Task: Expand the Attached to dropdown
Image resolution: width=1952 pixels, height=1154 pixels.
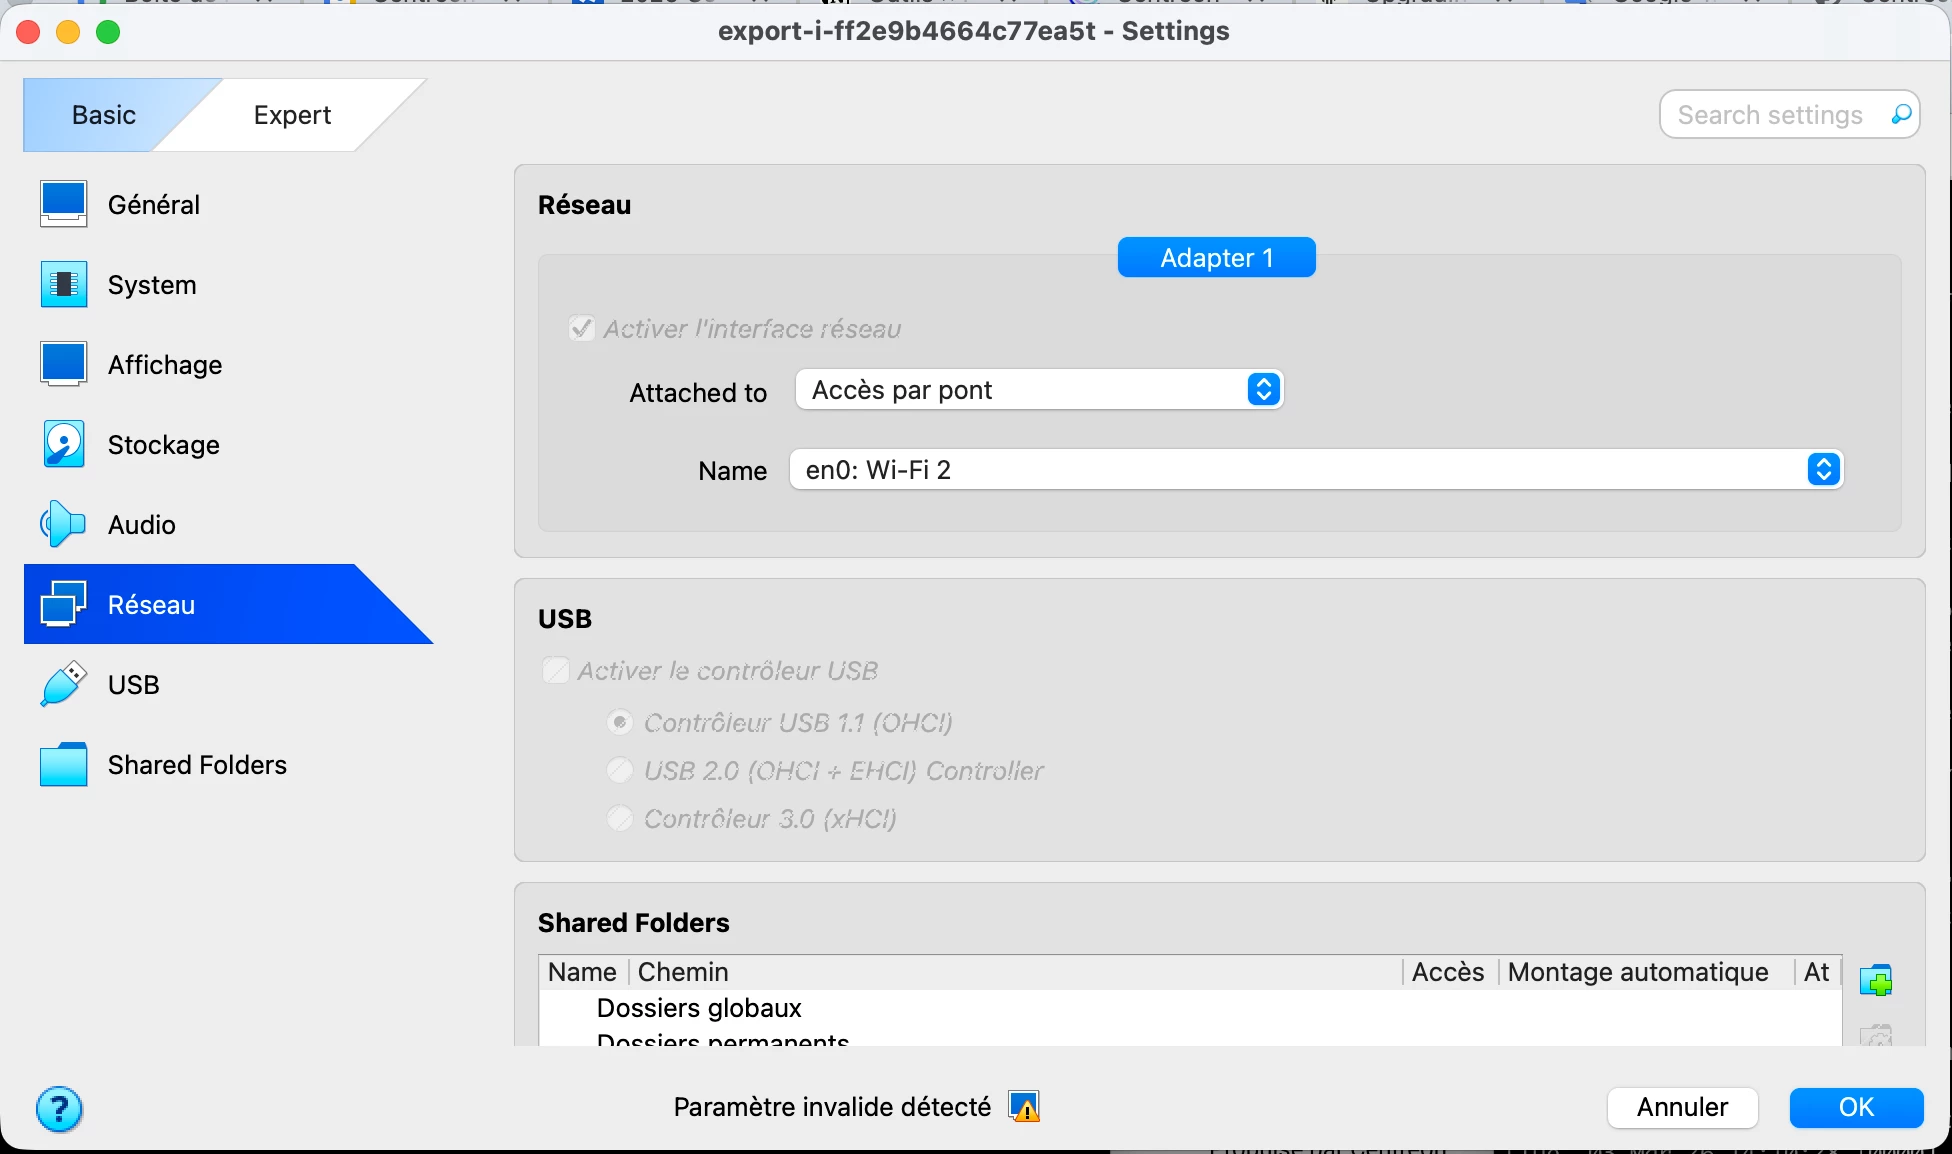Action: [1039, 390]
